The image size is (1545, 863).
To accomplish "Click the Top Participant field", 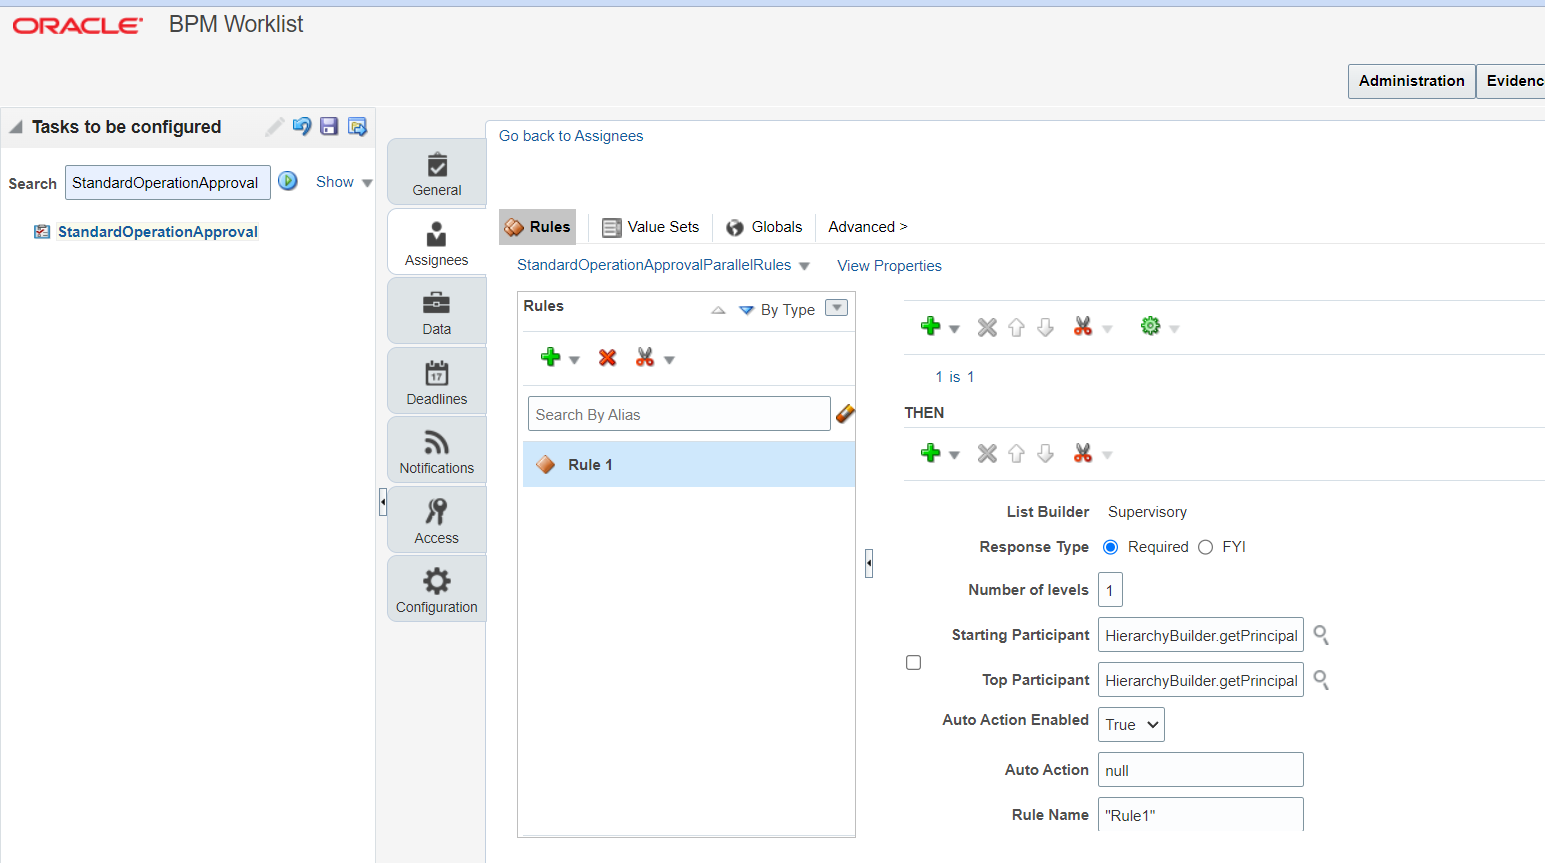I will [x=1201, y=680].
